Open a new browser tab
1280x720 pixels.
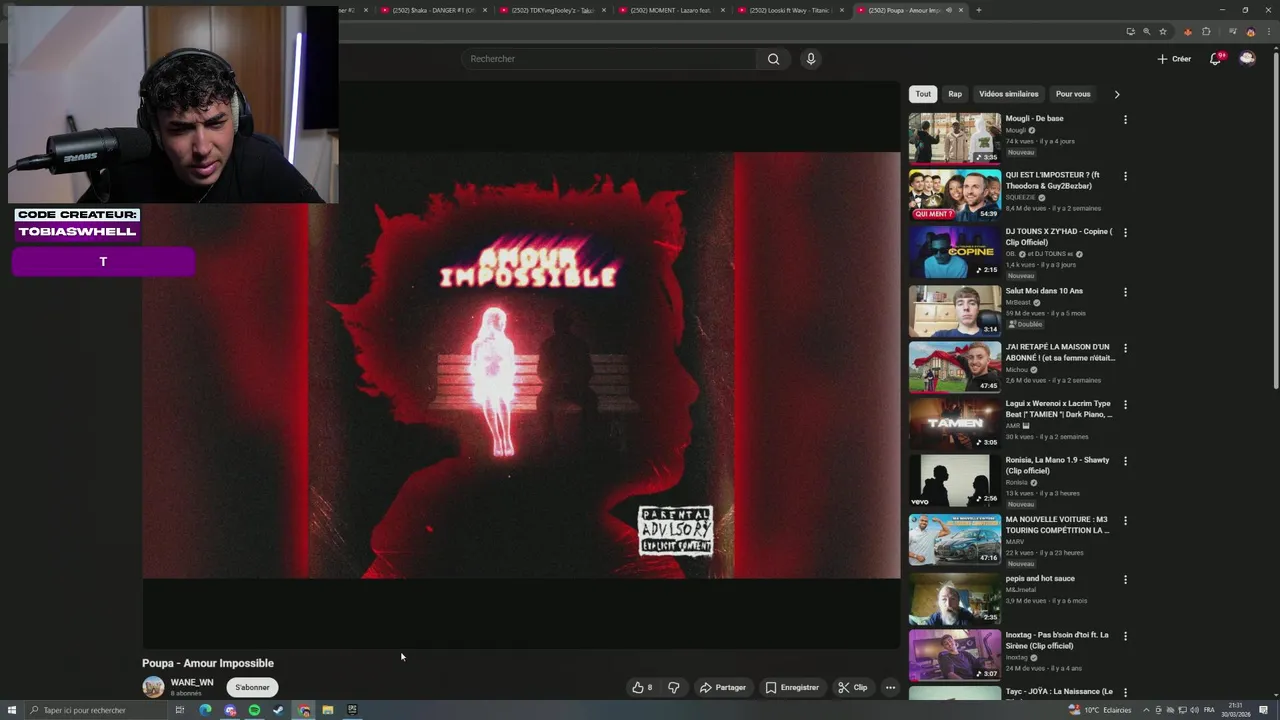pos(978,10)
